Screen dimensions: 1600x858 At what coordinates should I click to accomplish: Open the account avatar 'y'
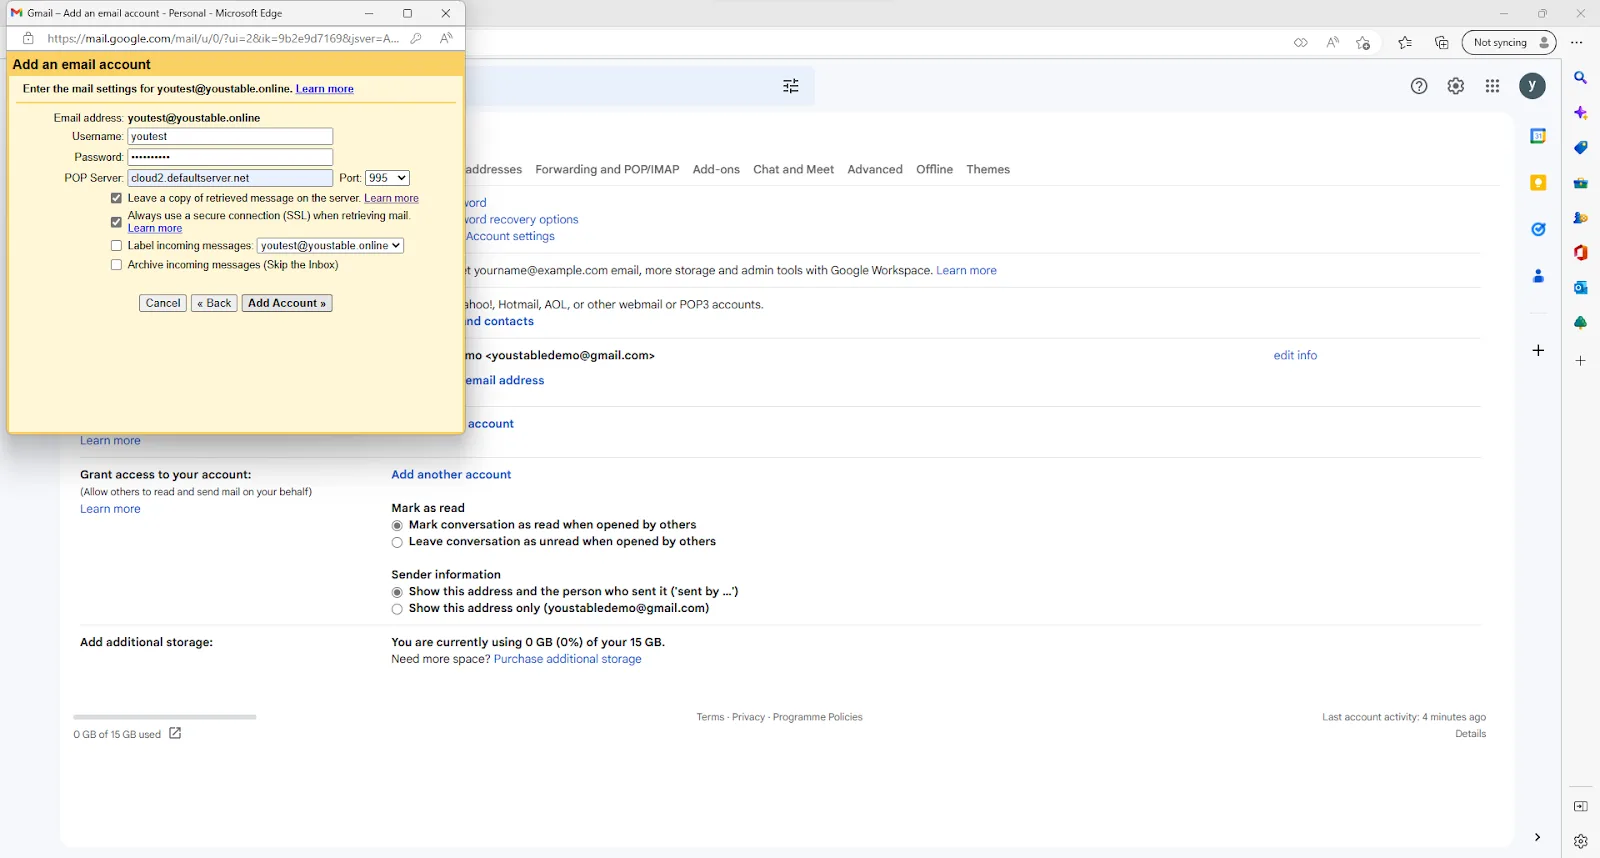click(x=1532, y=86)
